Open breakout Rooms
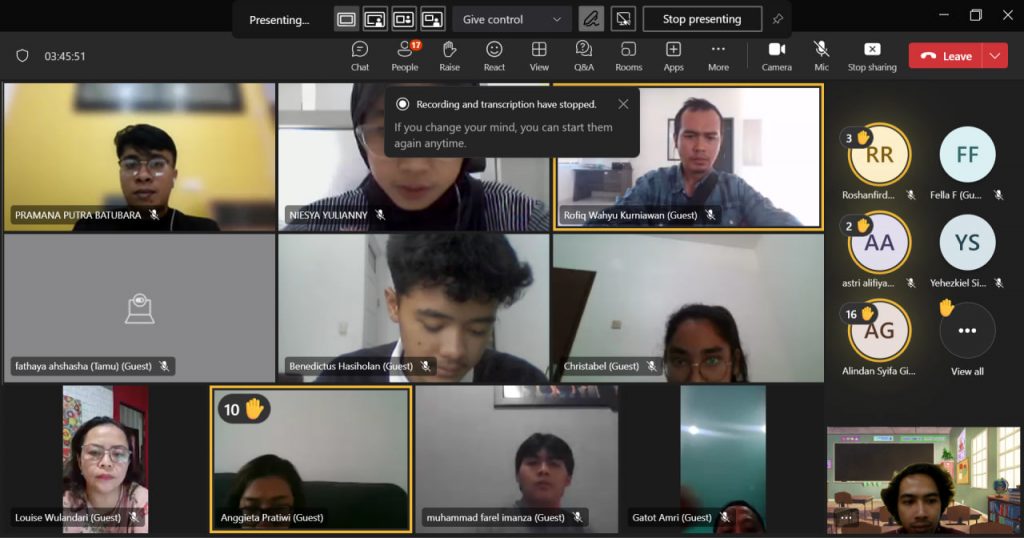Image resolution: width=1024 pixels, height=538 pixels. coord(628,56)
